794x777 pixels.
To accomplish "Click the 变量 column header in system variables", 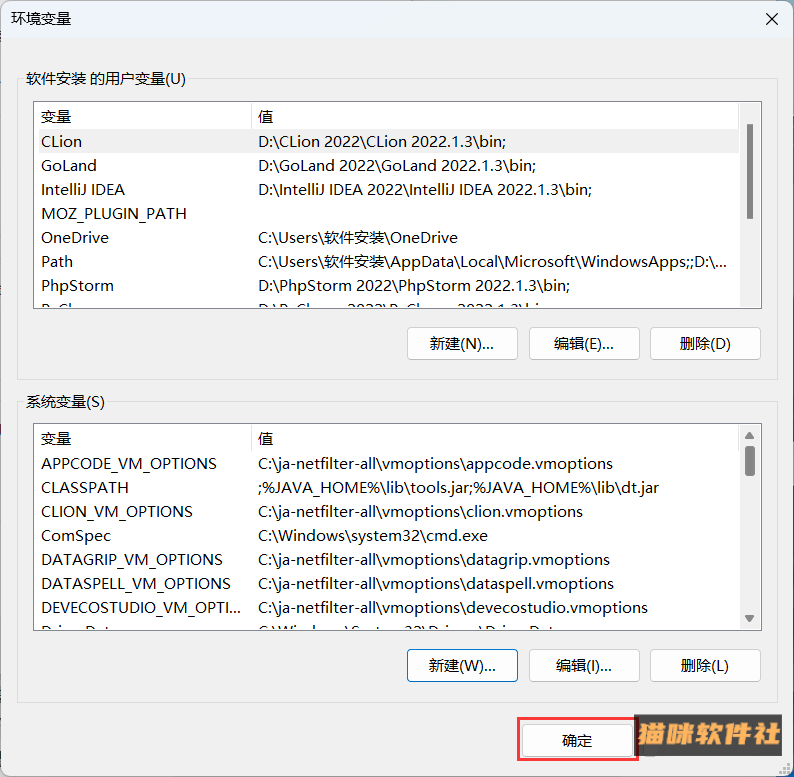I will (144, 439).
